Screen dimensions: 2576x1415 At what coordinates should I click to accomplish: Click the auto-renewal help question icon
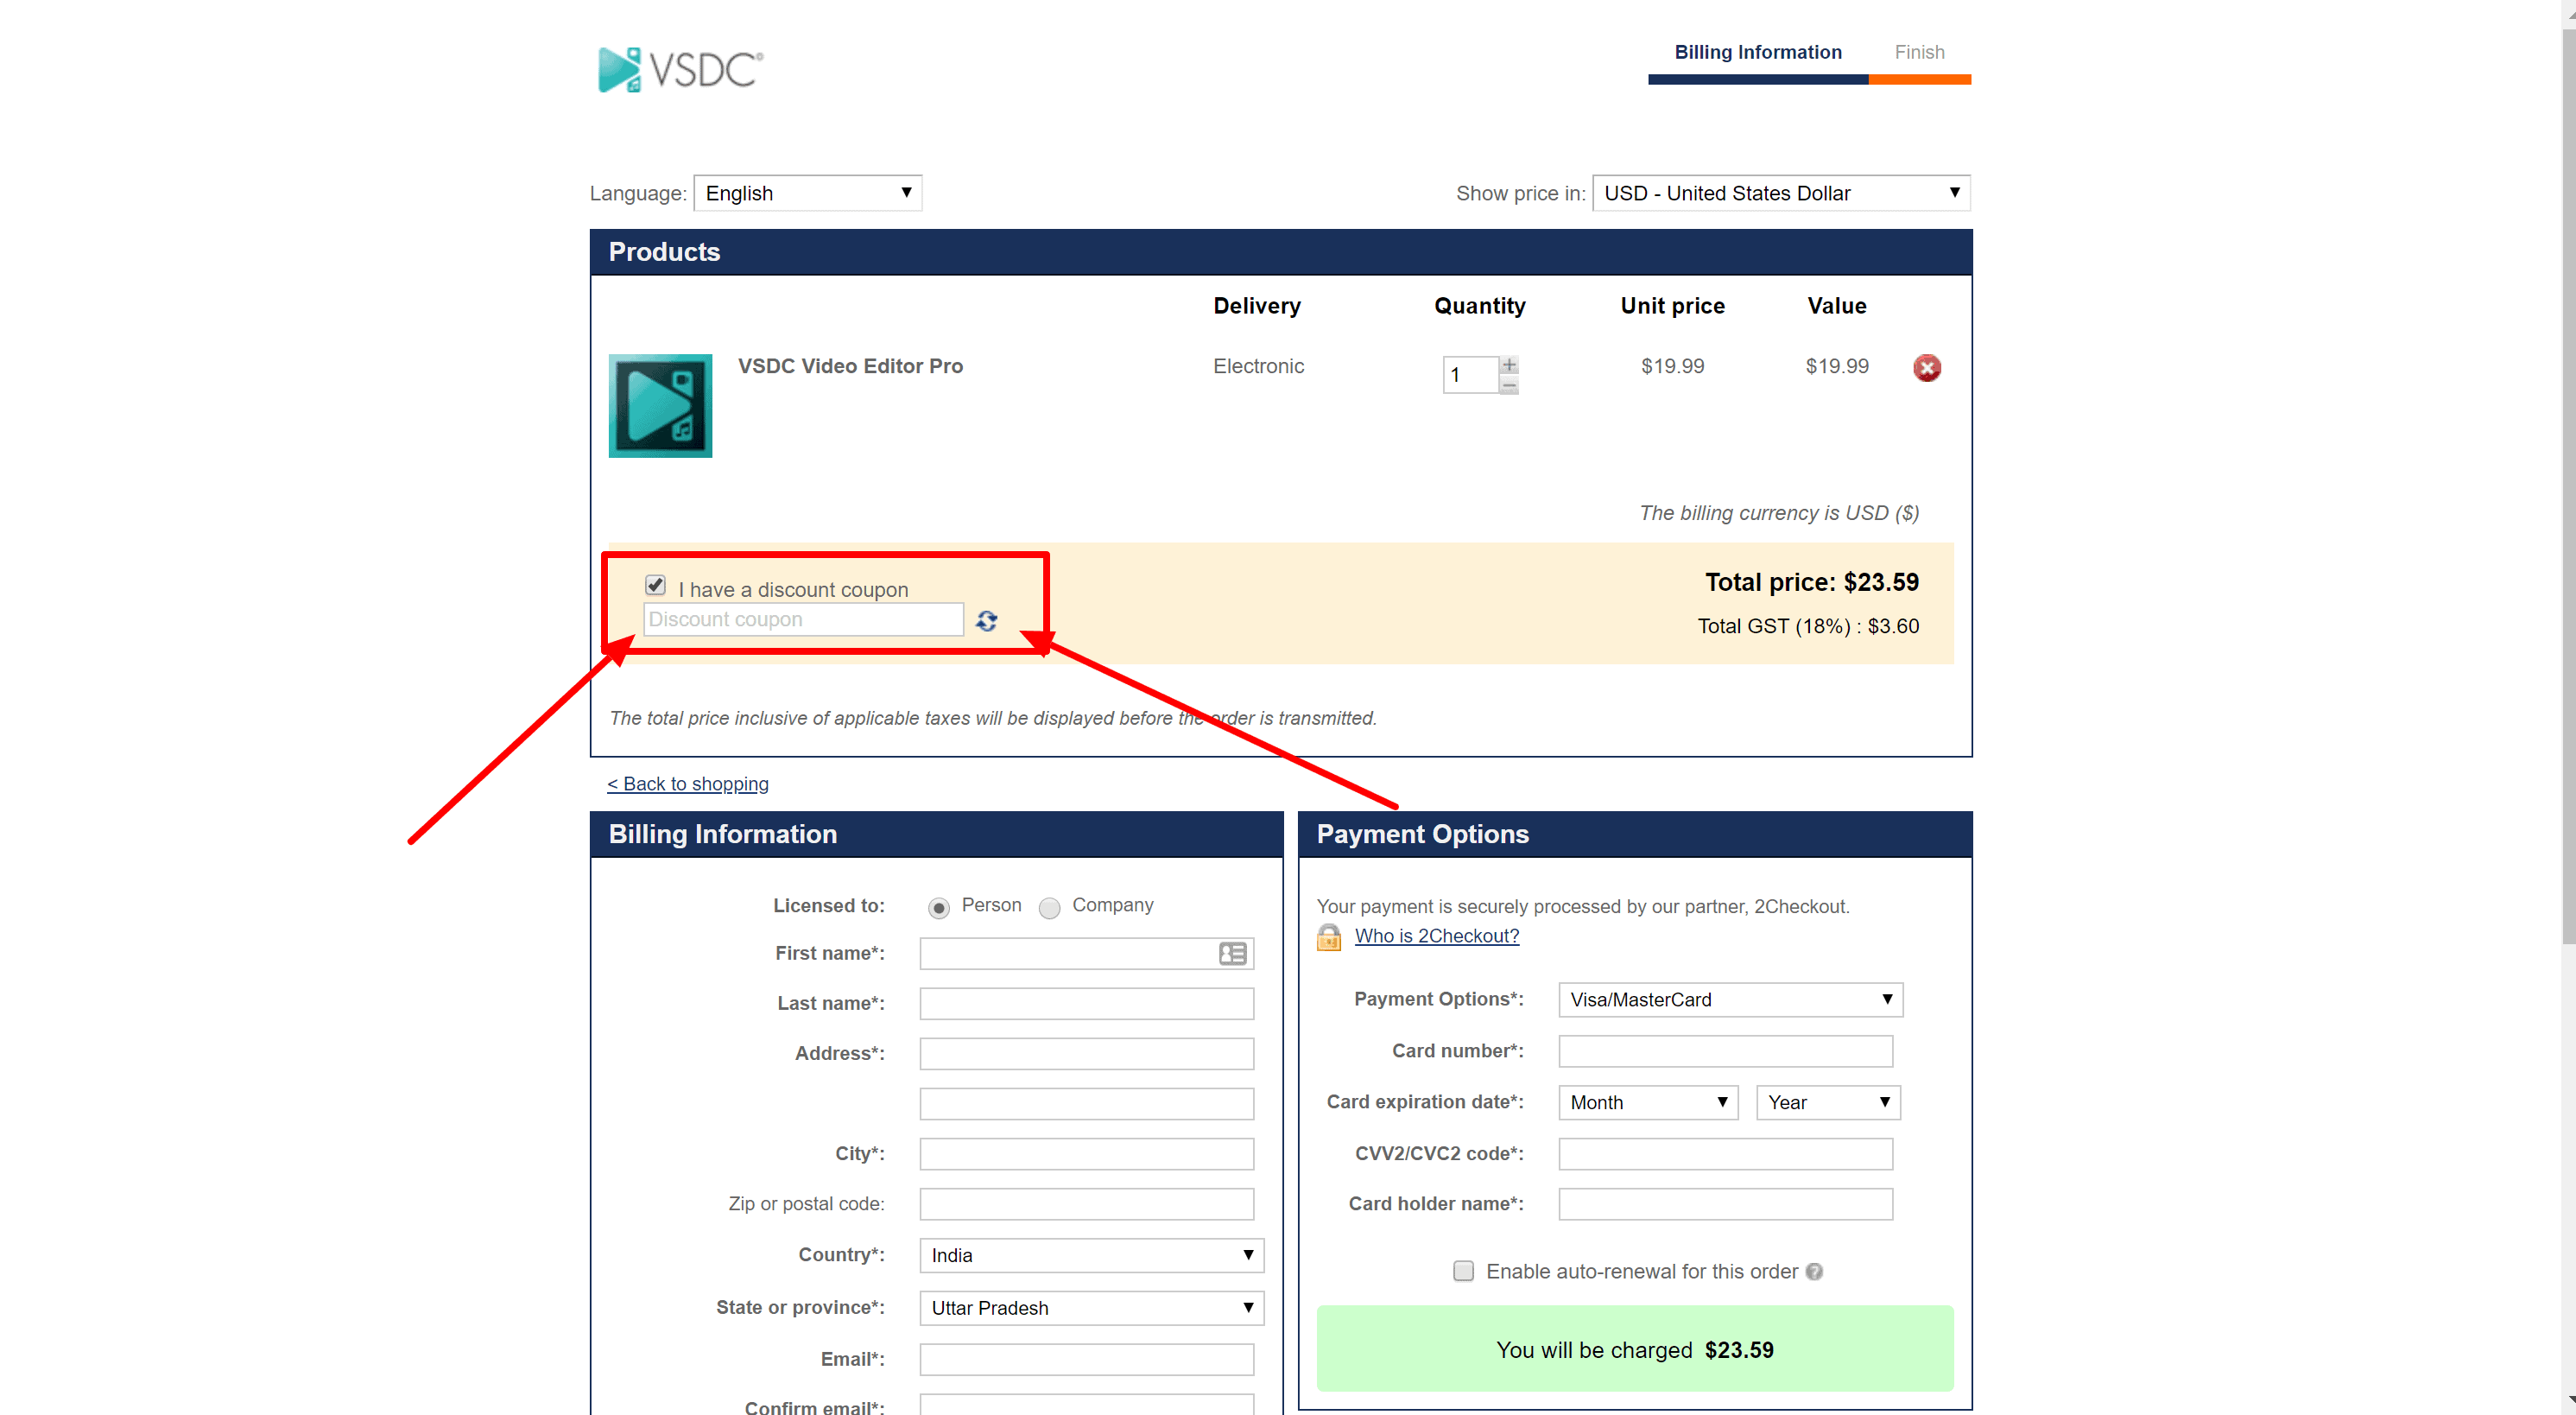[1814, 1271]
